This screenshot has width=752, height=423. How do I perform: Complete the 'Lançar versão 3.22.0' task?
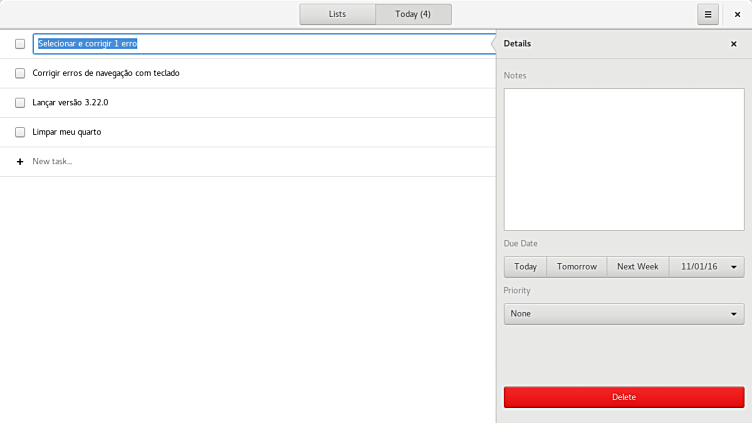pos(20,102)
